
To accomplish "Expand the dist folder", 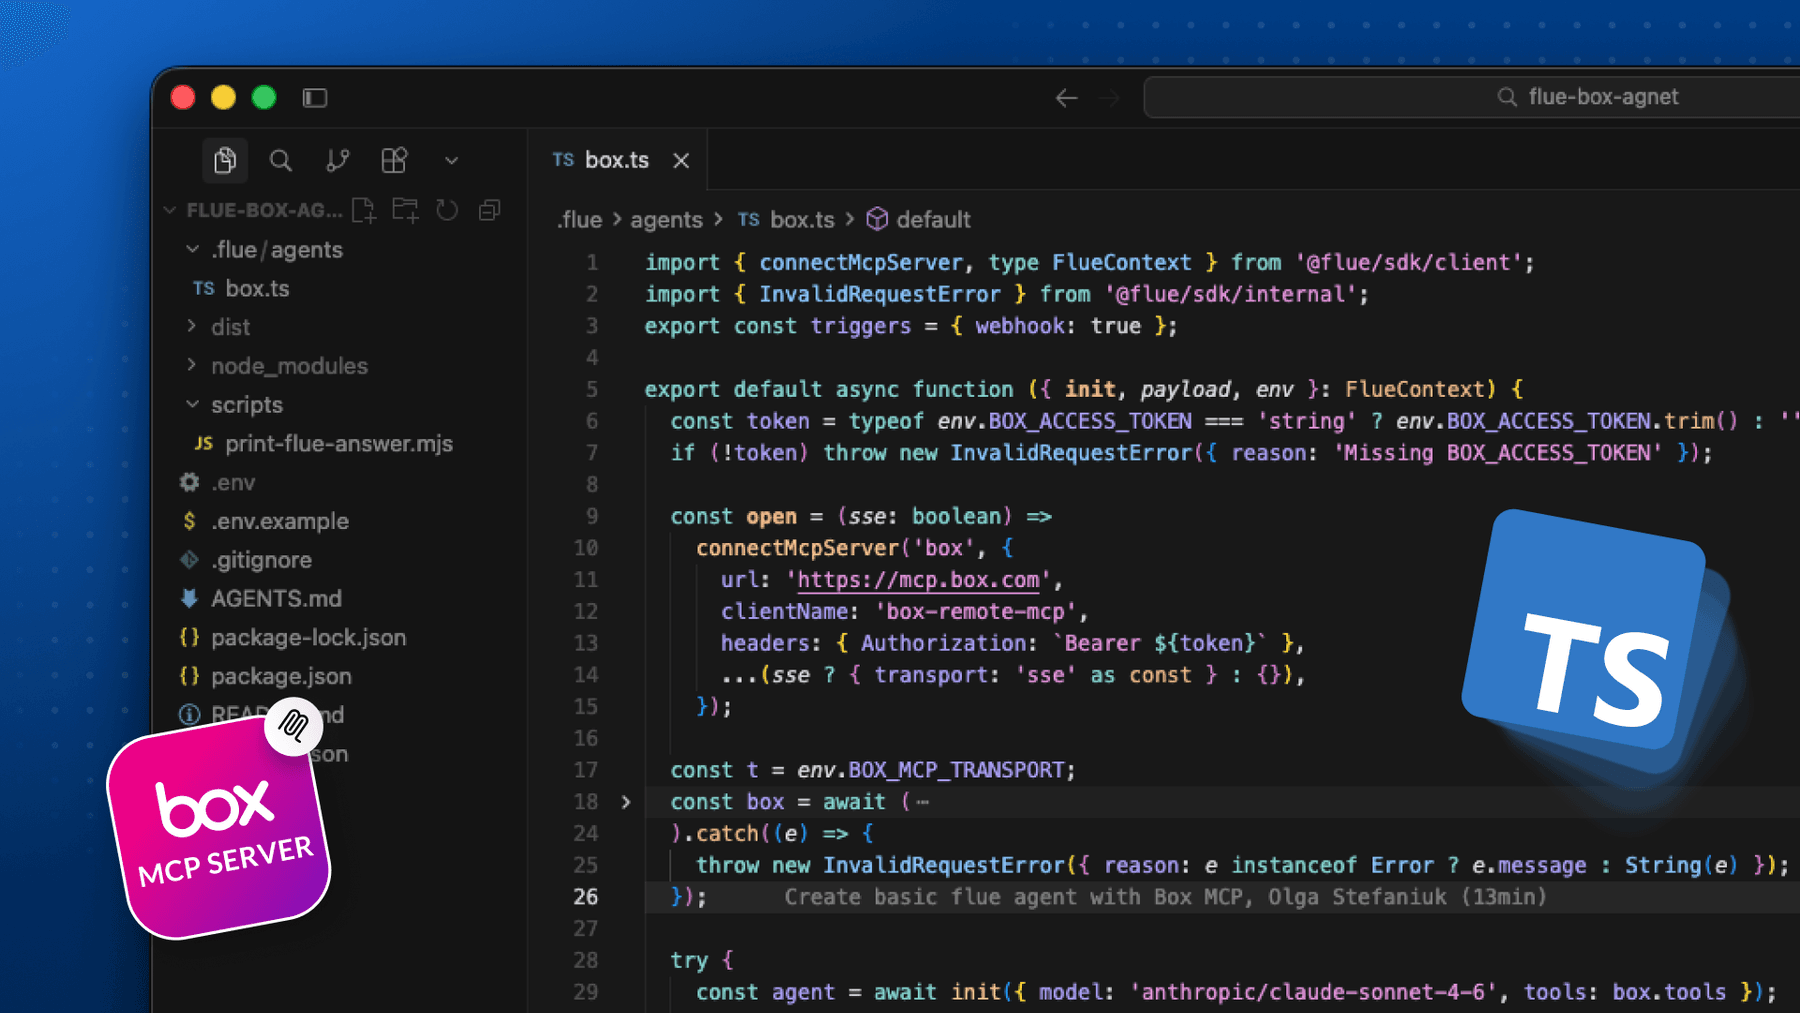I will [x=192, y=327].
